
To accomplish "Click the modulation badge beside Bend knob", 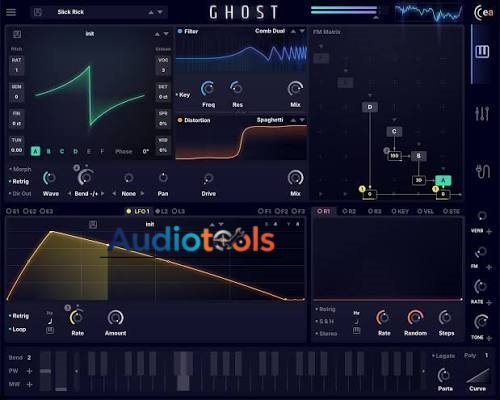I will pos(76,168).
